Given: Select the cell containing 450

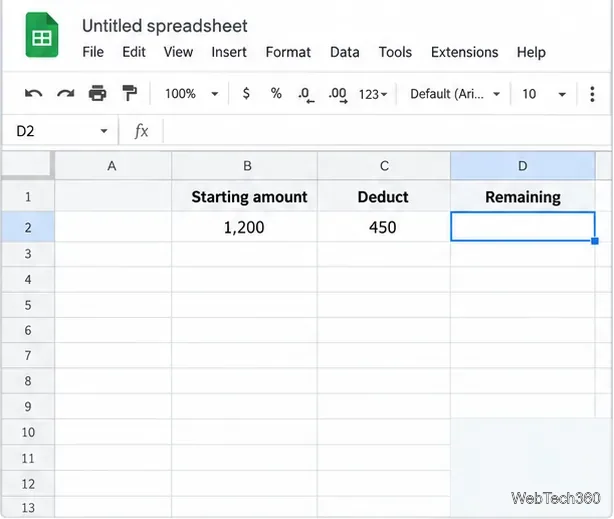Looking at the screenshot, I should coord(384,227).
